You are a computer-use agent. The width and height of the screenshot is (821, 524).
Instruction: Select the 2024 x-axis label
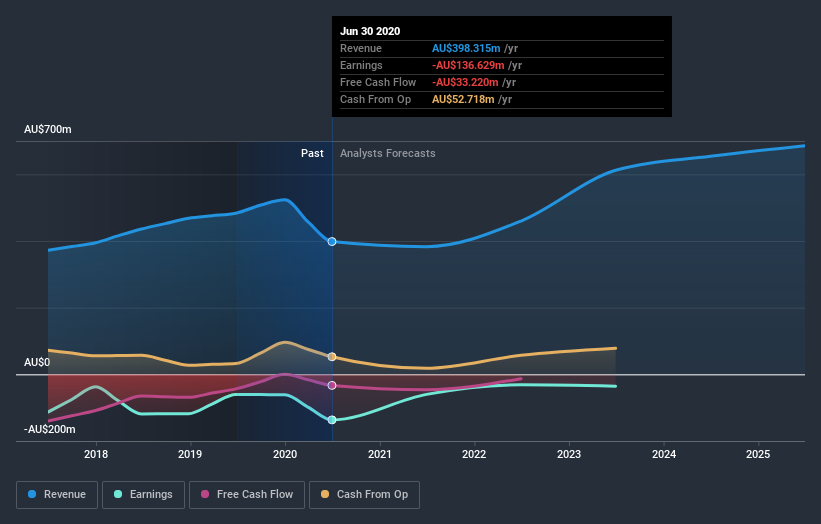(664, 454)
